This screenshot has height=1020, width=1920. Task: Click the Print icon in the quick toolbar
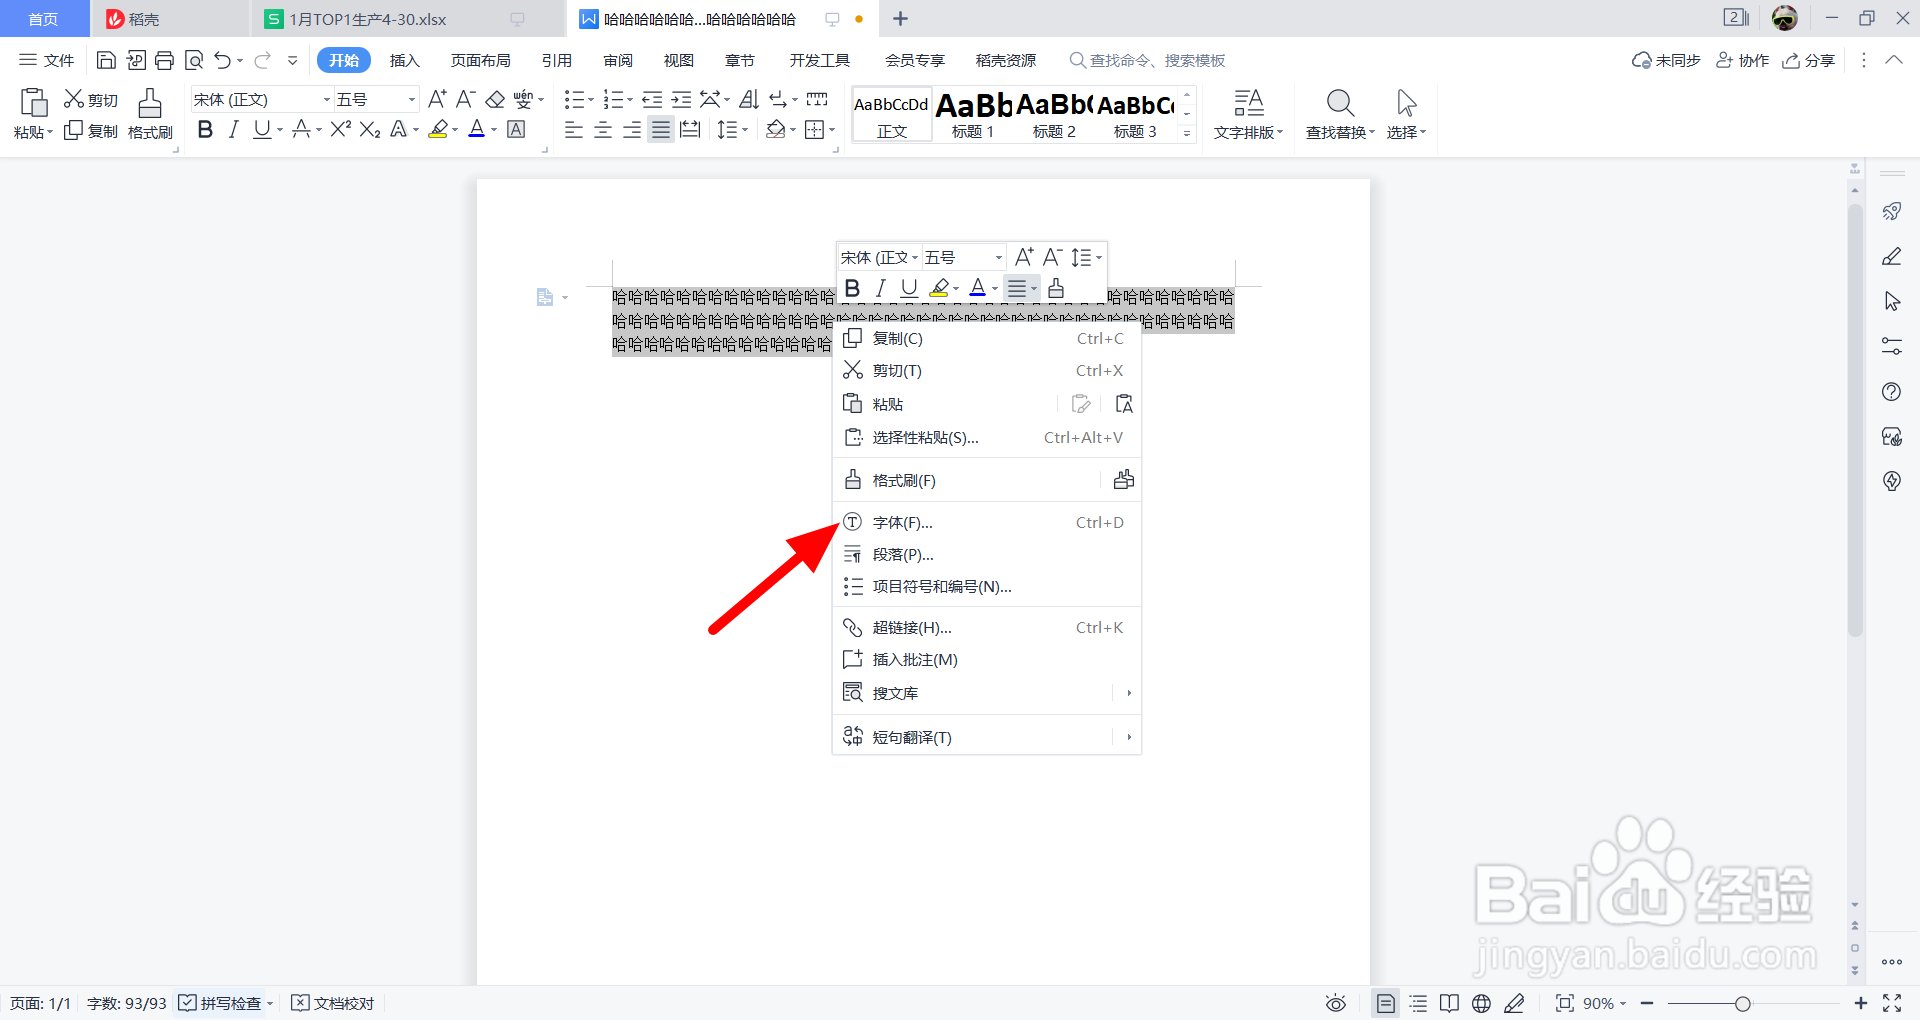[165, 61]
